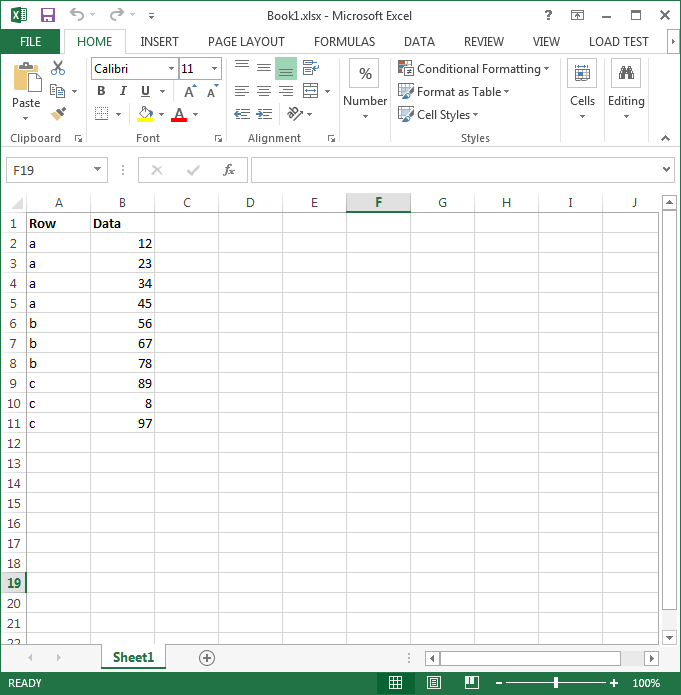Screen dimensions: 681x695
Task: Click Increase Font Size icon
Action: [189, 91]
